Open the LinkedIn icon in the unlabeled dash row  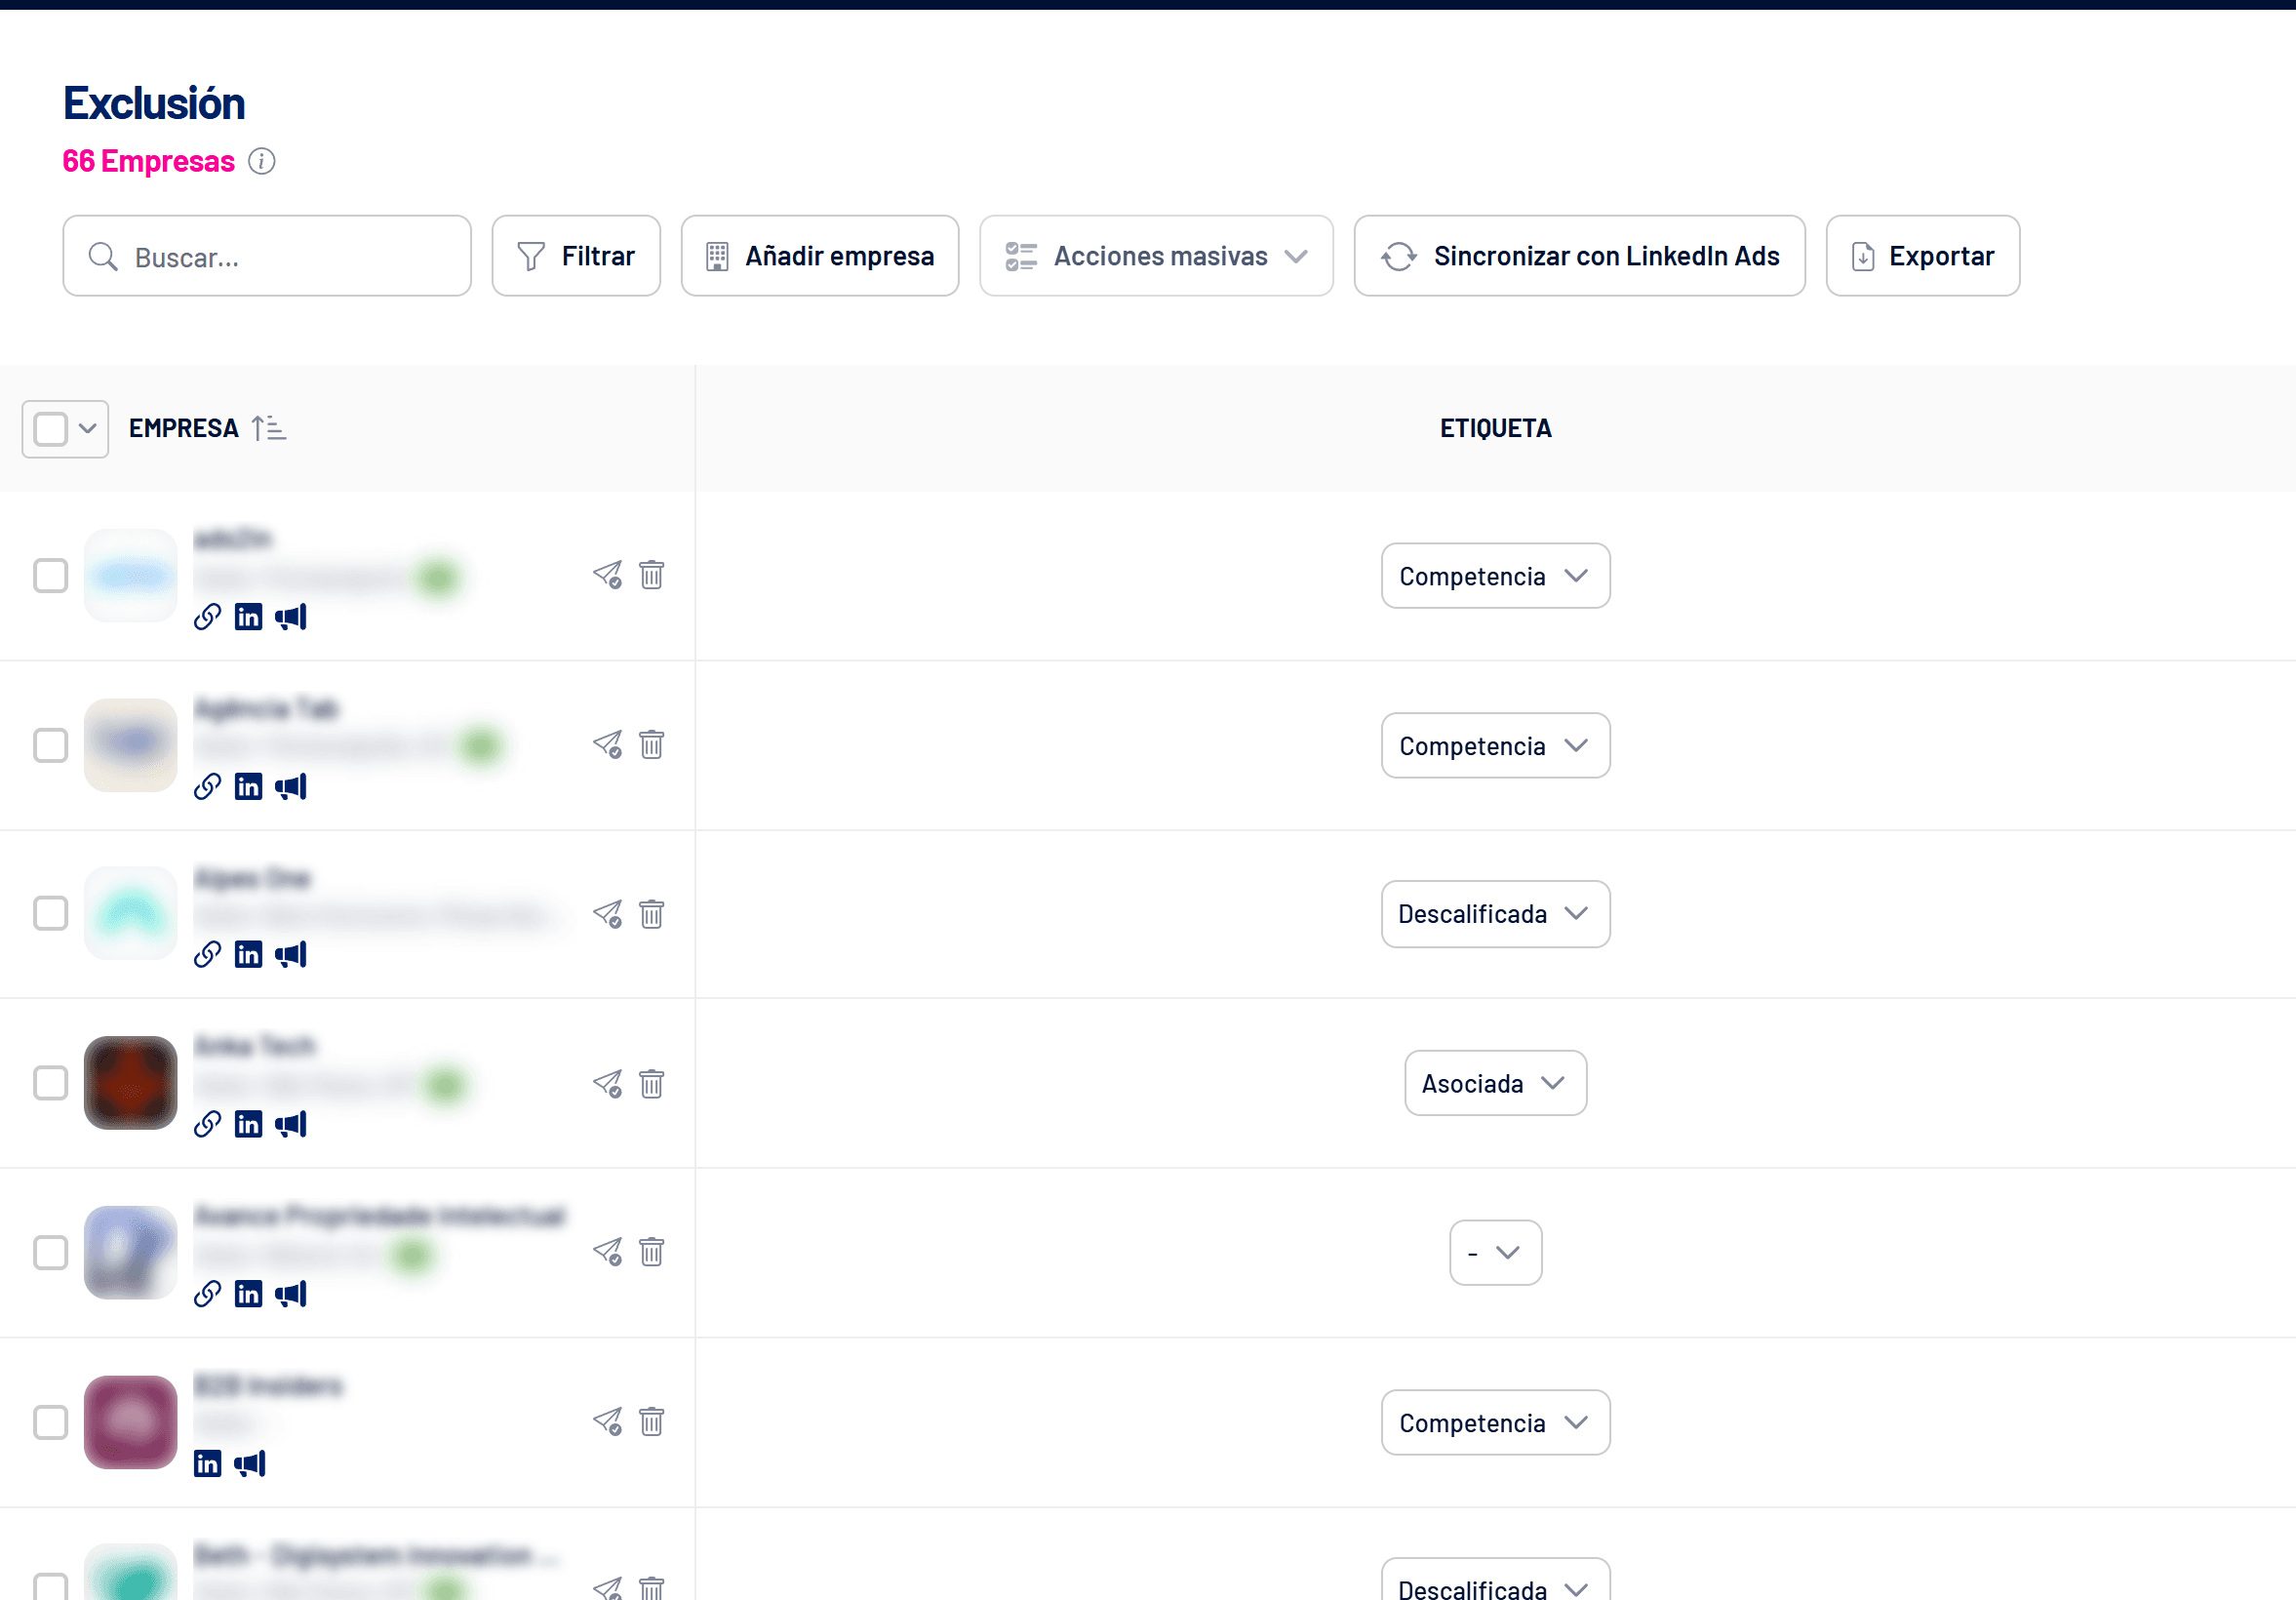(248, 1295)
